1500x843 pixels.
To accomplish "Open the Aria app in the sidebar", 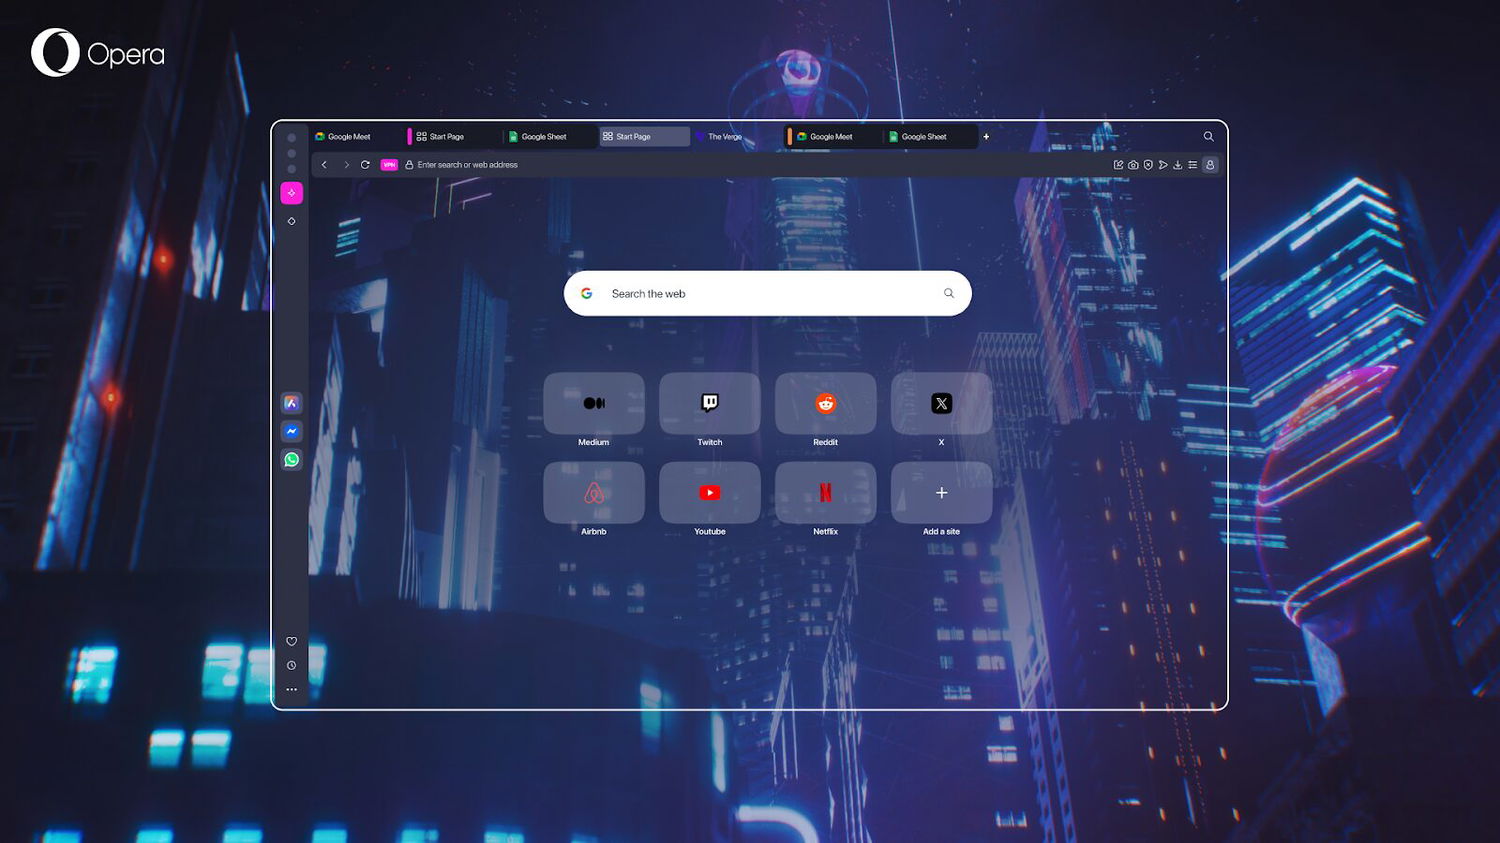I will [x=291, y=403].
